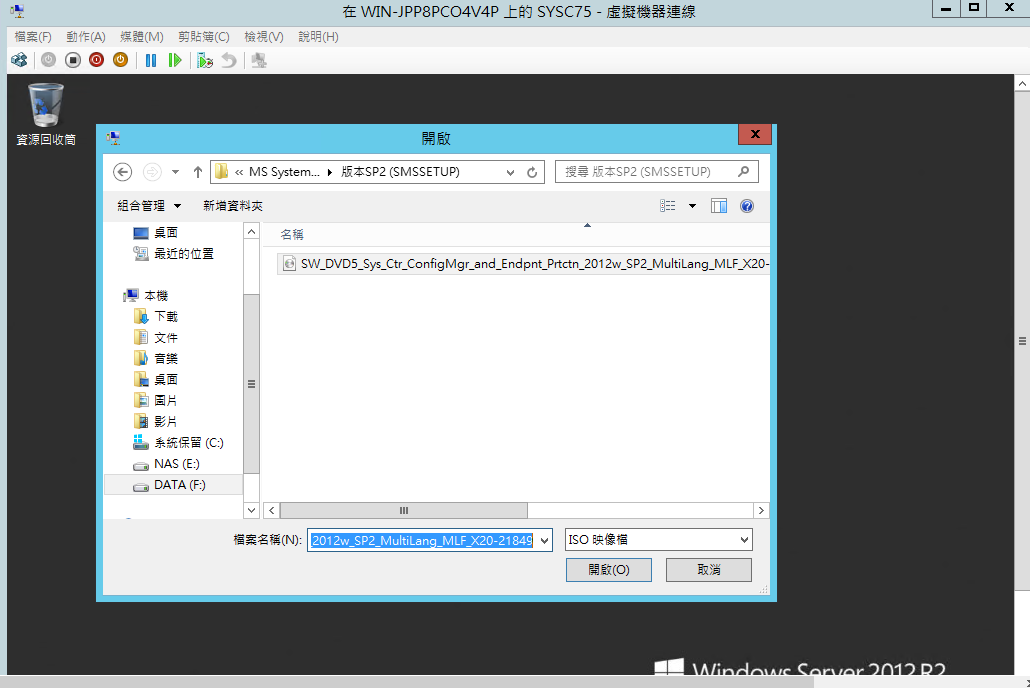Go back in the Open dialog
The image size is (1030, 688).
click(123, 172)
